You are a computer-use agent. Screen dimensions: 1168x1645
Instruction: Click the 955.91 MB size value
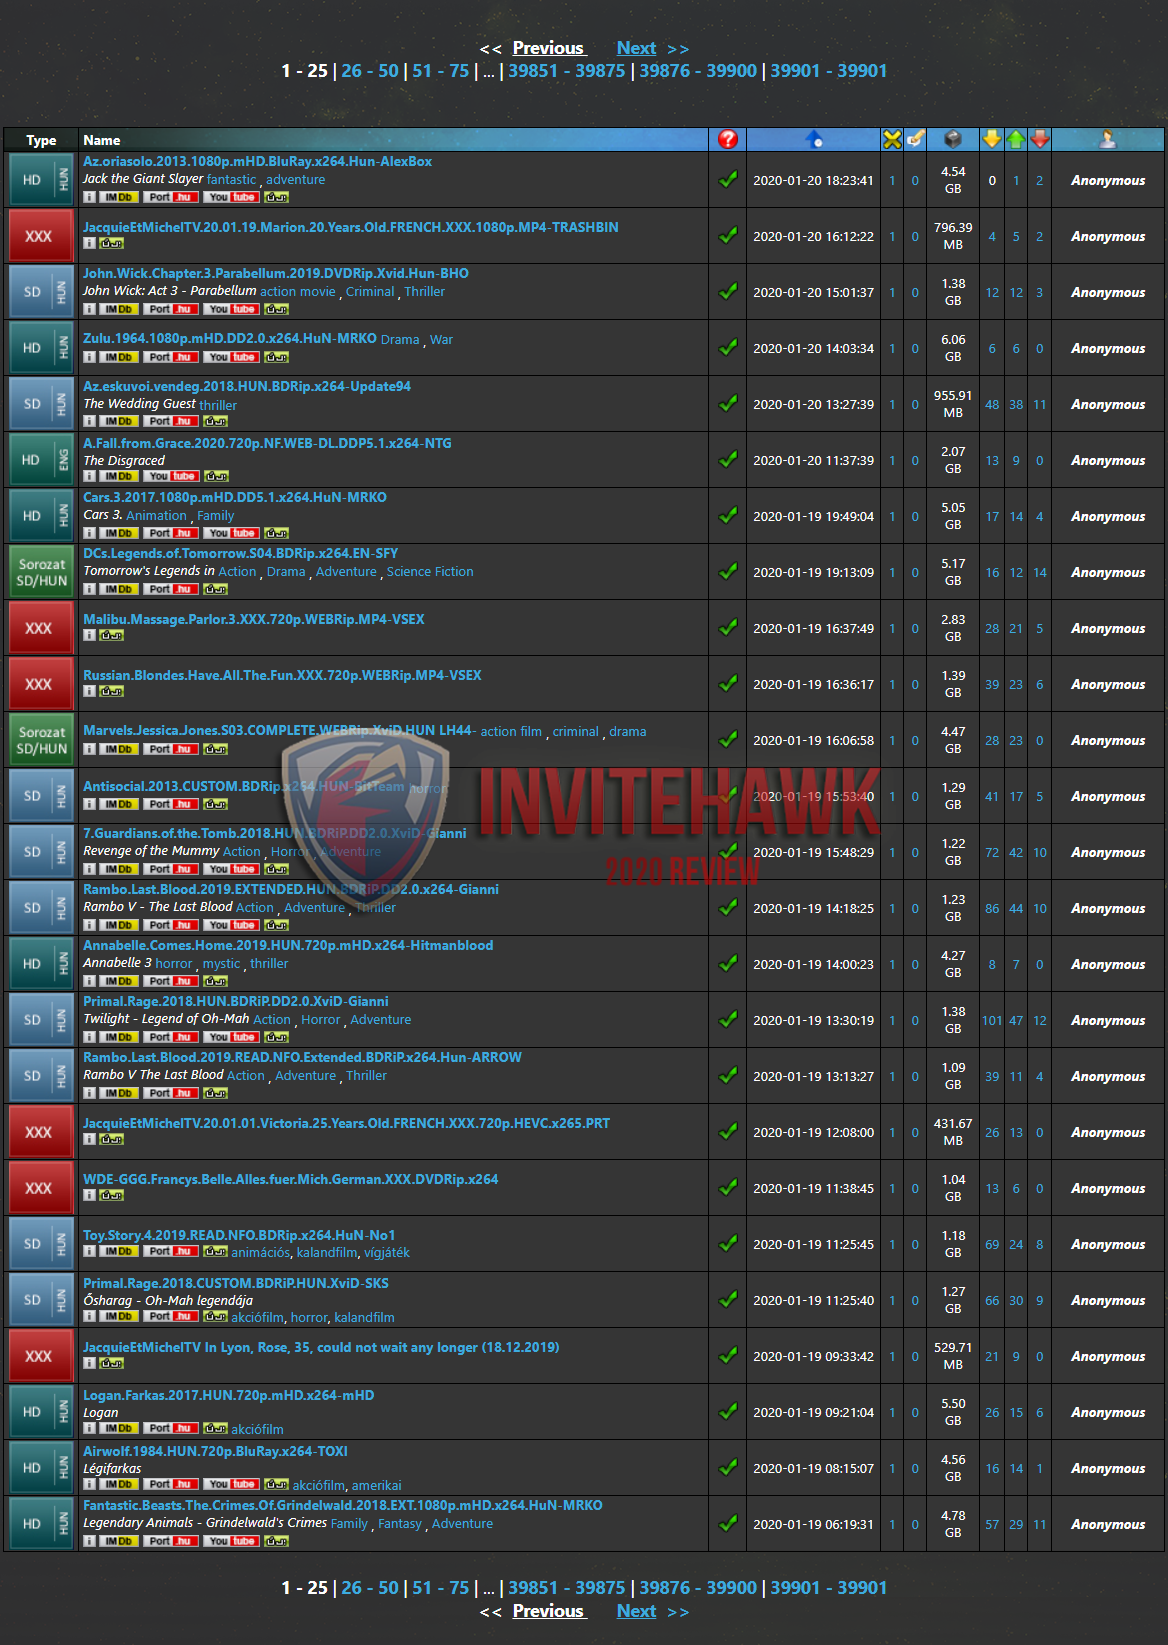tap(953, 404)
